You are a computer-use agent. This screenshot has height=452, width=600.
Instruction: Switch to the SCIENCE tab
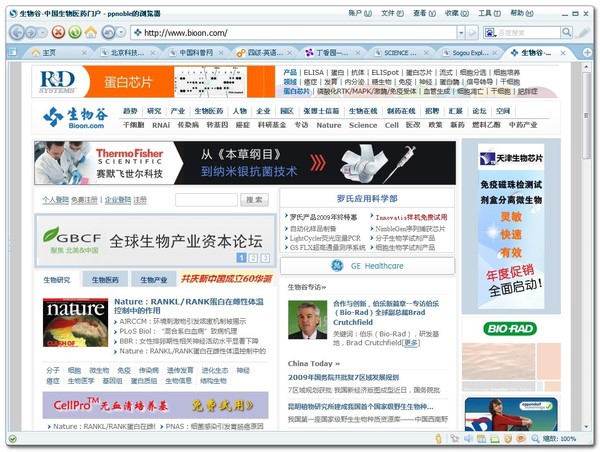tap(398, 52)
